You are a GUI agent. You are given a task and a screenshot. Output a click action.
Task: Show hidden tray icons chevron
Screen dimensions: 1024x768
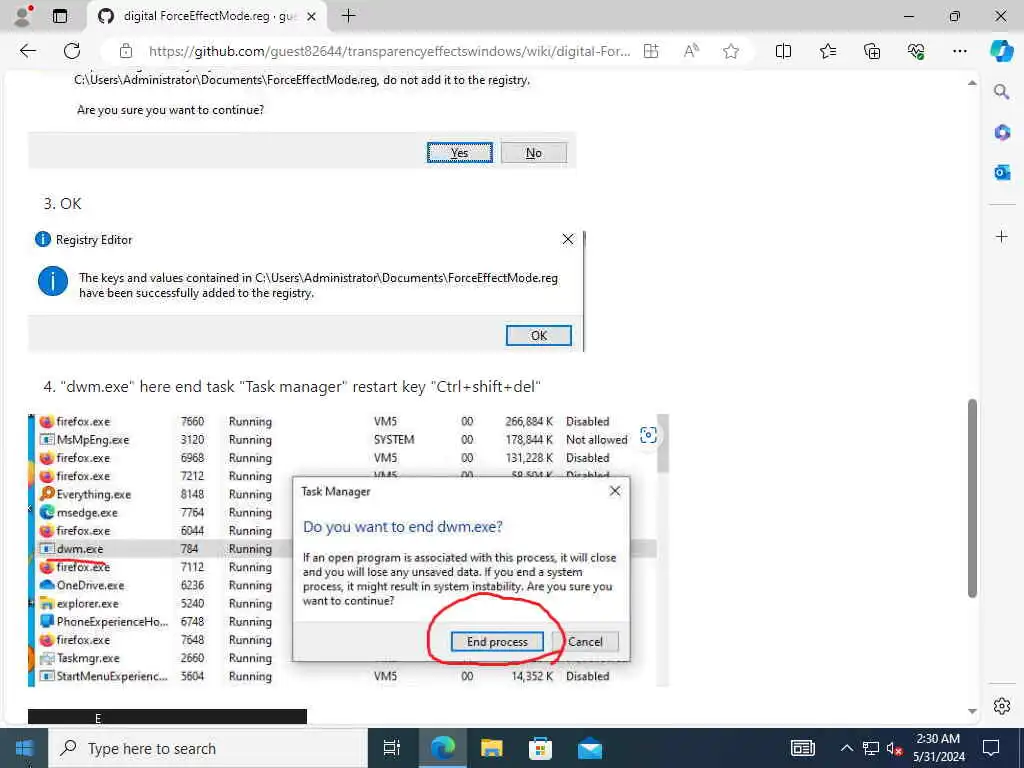coord(846,748)
